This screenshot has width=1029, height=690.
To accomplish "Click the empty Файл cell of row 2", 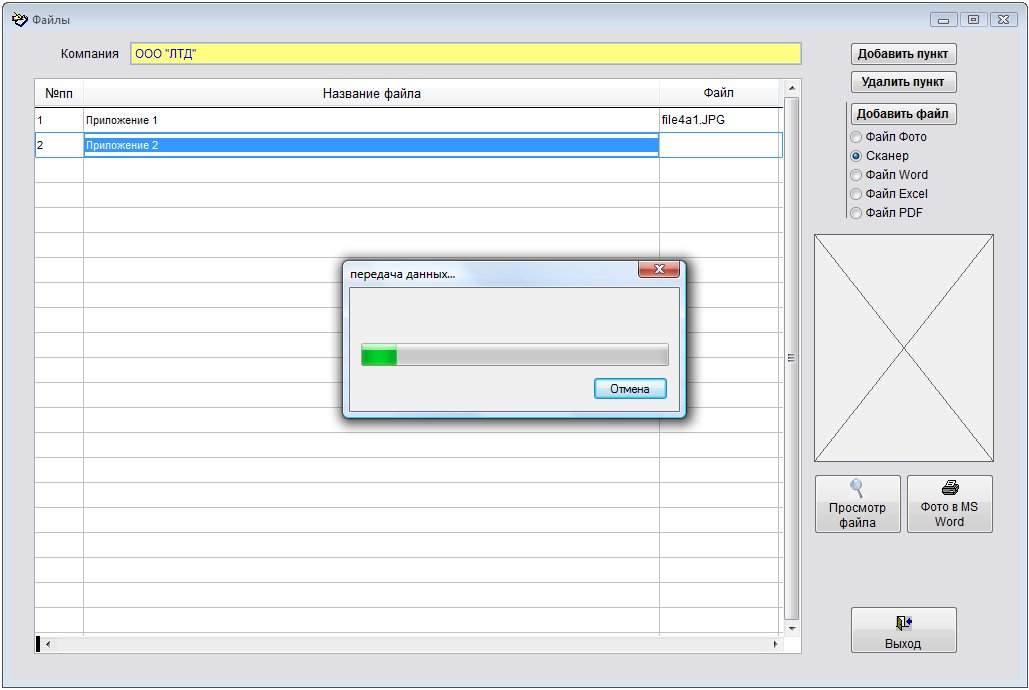I will coord(721,145).
